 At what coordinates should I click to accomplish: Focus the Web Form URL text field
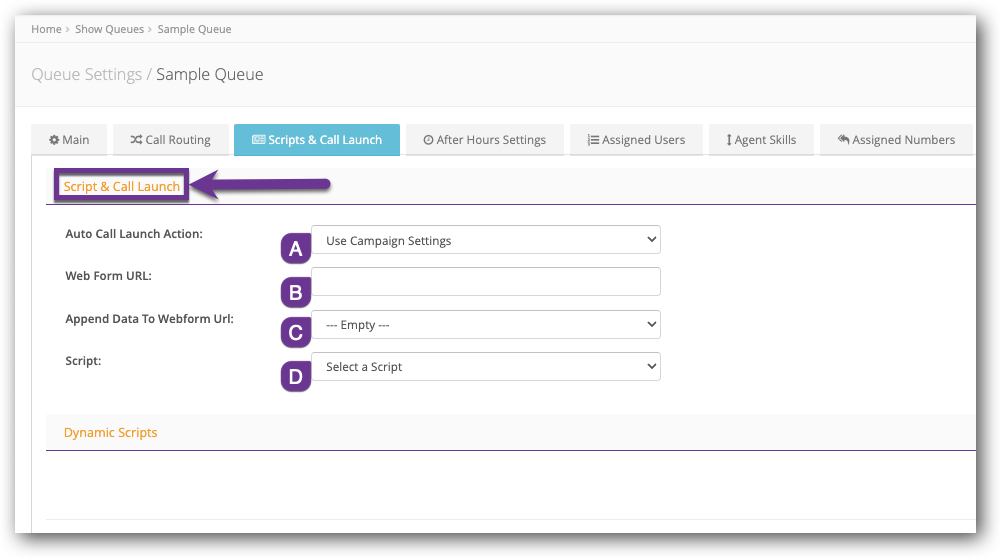tap(486, 282)
